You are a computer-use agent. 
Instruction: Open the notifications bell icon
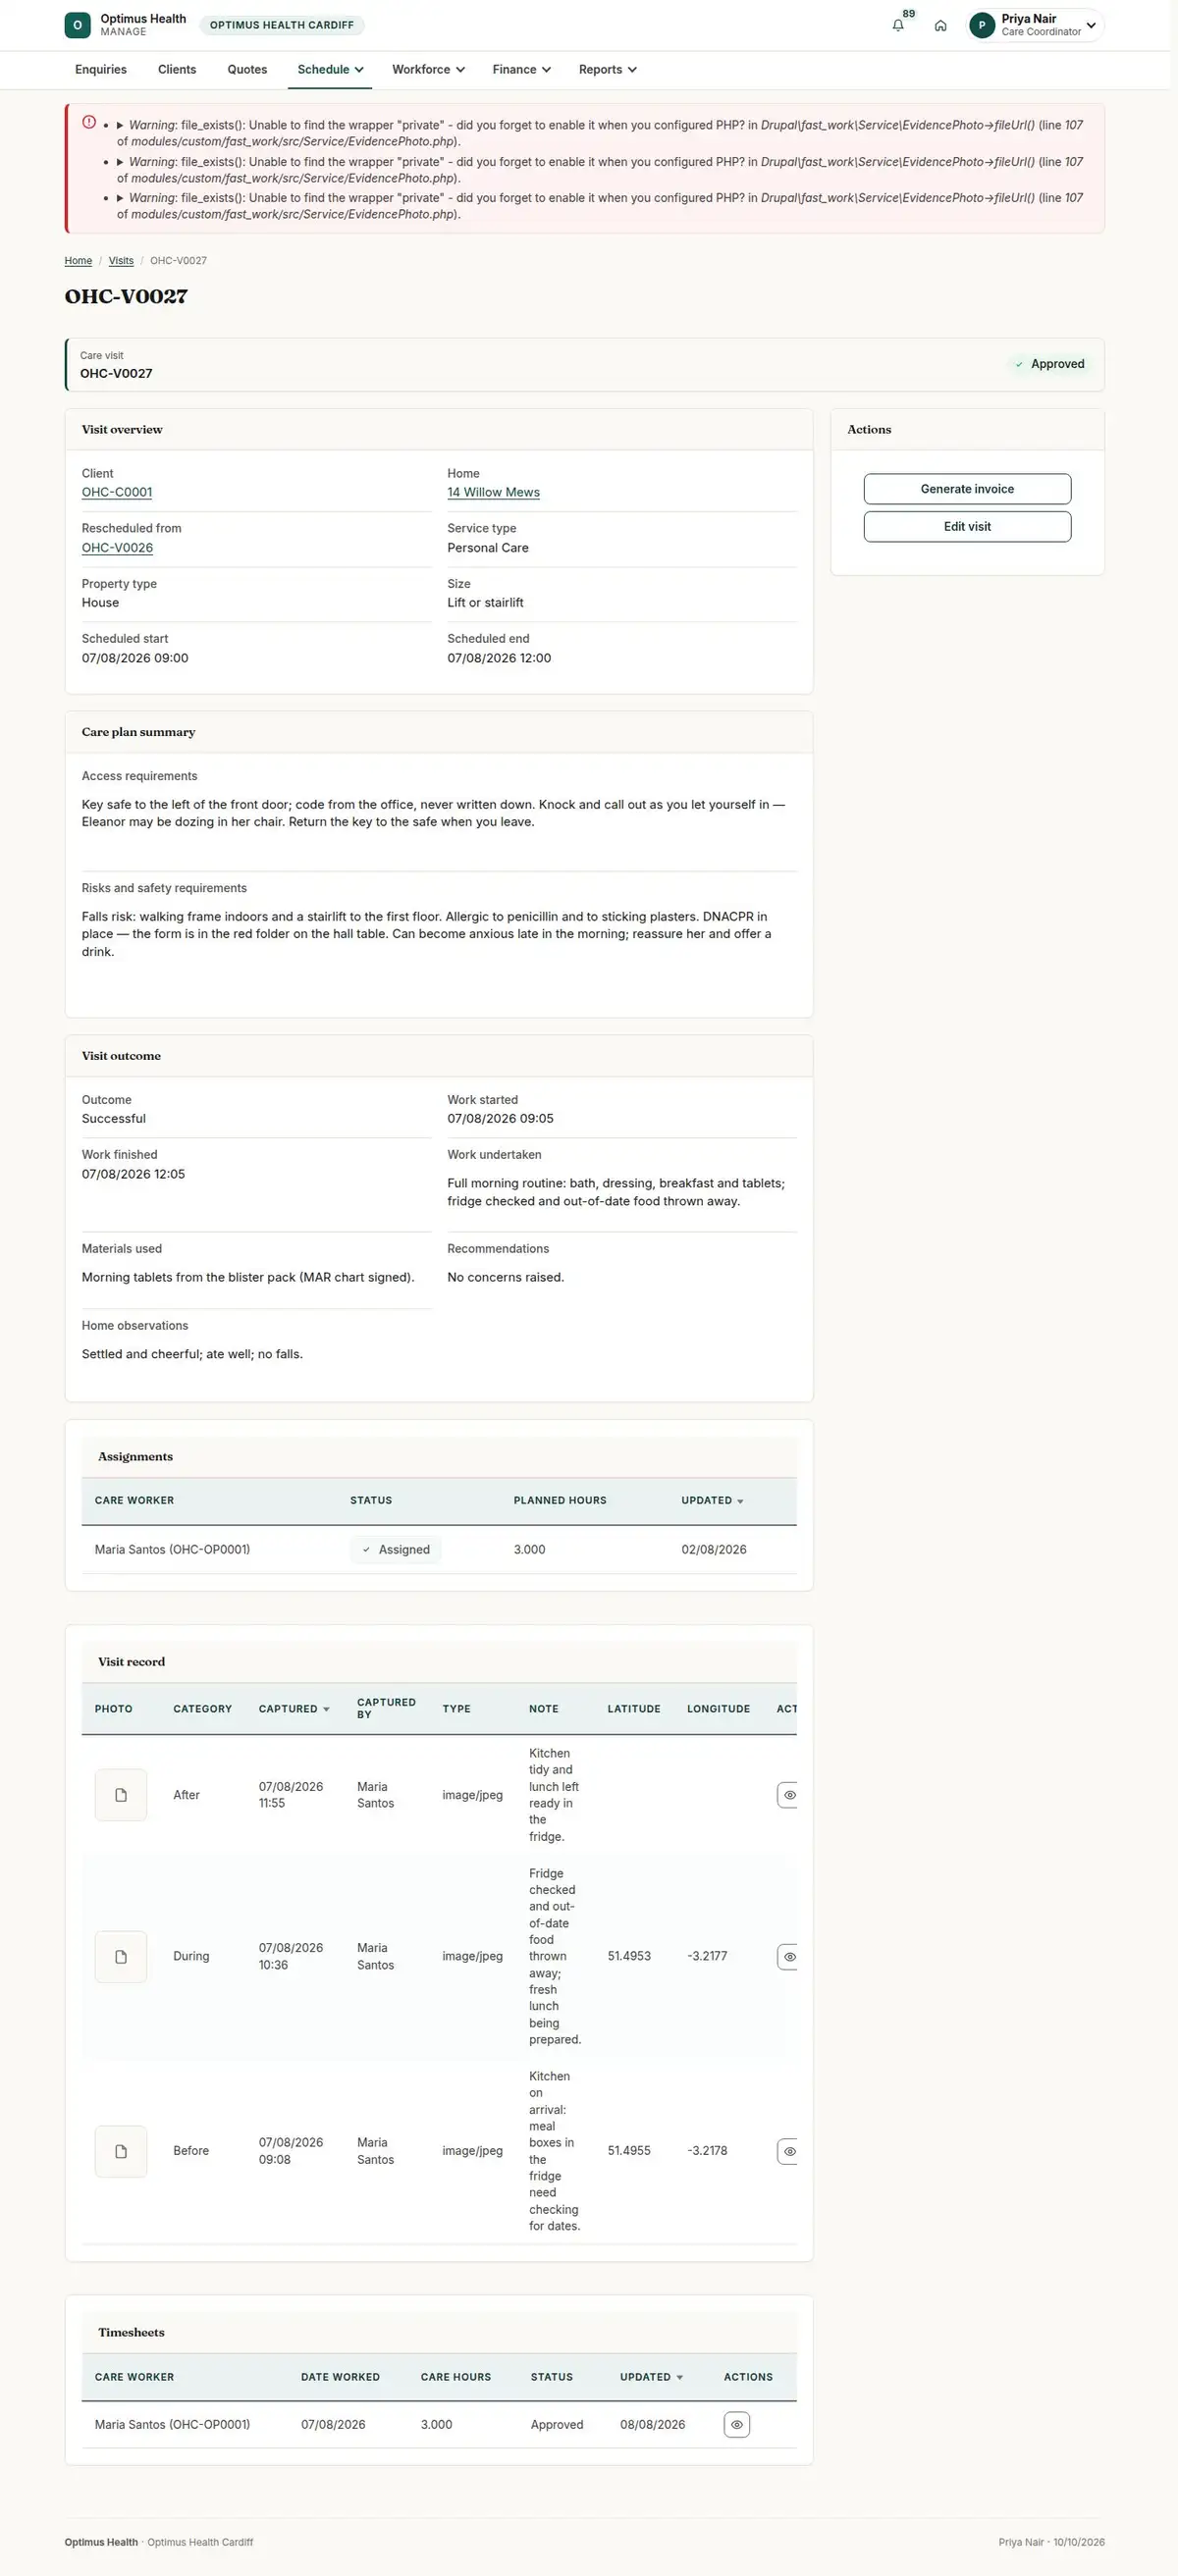click(898, 26)
